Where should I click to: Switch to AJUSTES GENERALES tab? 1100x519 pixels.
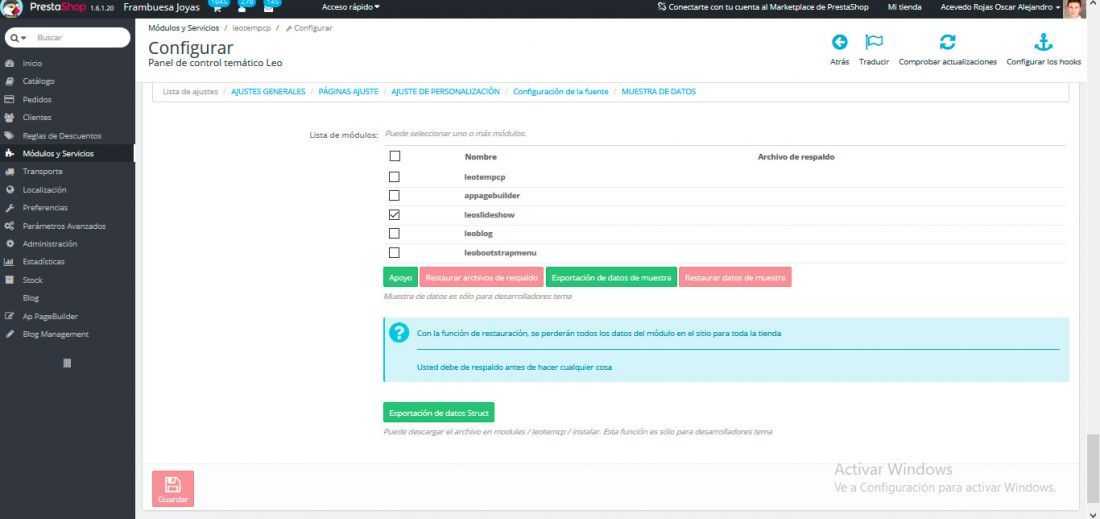tap(268, 92)
